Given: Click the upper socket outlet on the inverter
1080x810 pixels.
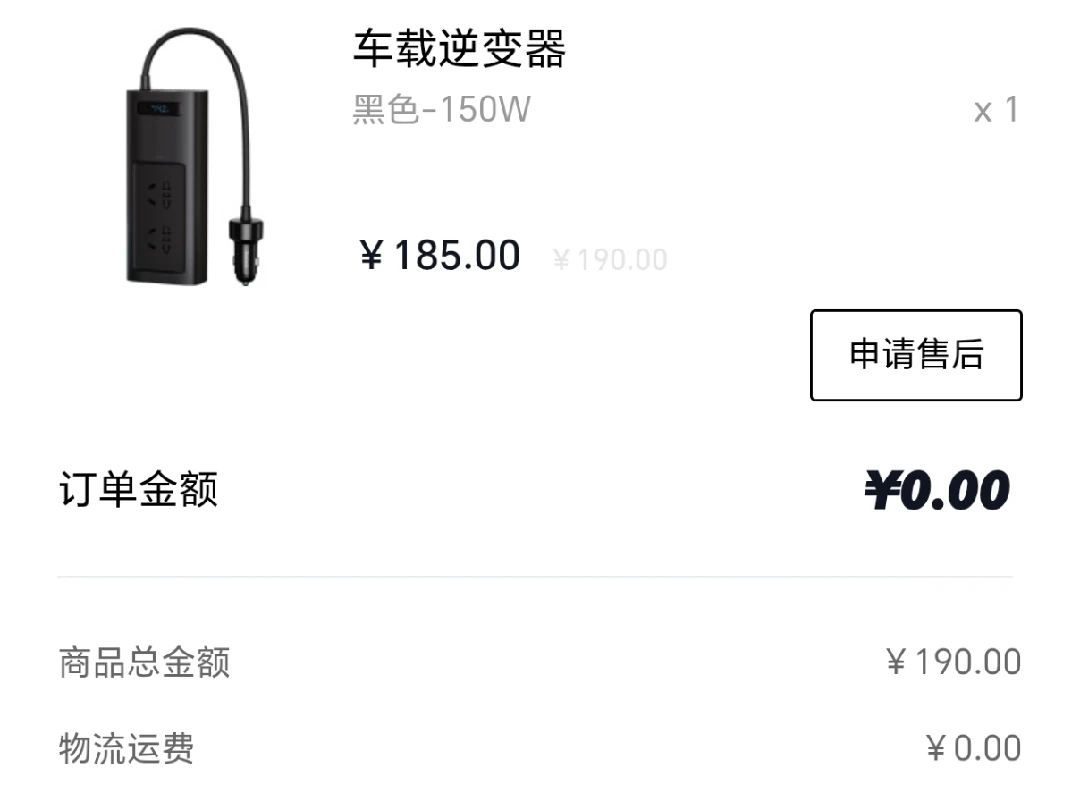Looking at the screenshot, I should click(159, 194).
